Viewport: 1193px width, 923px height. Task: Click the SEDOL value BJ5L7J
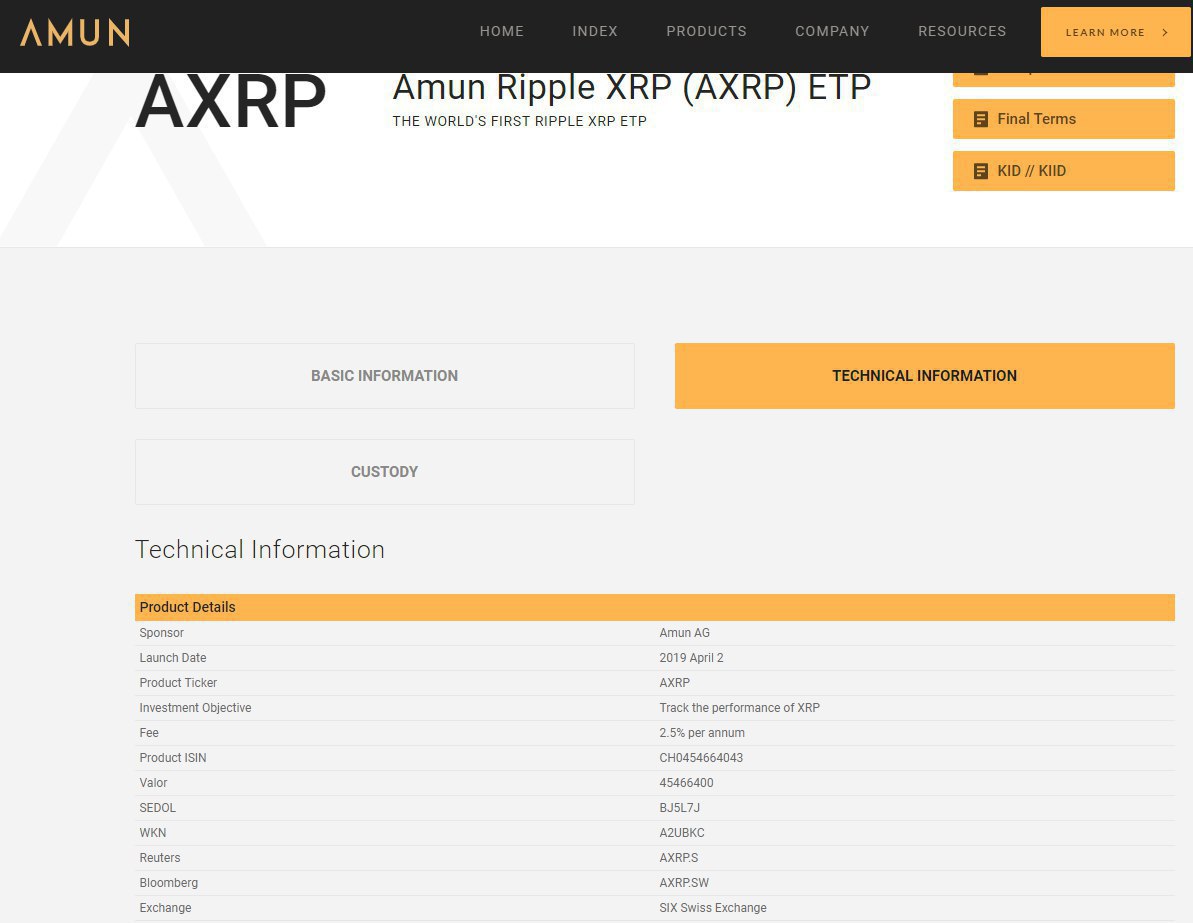pos(679,808)
